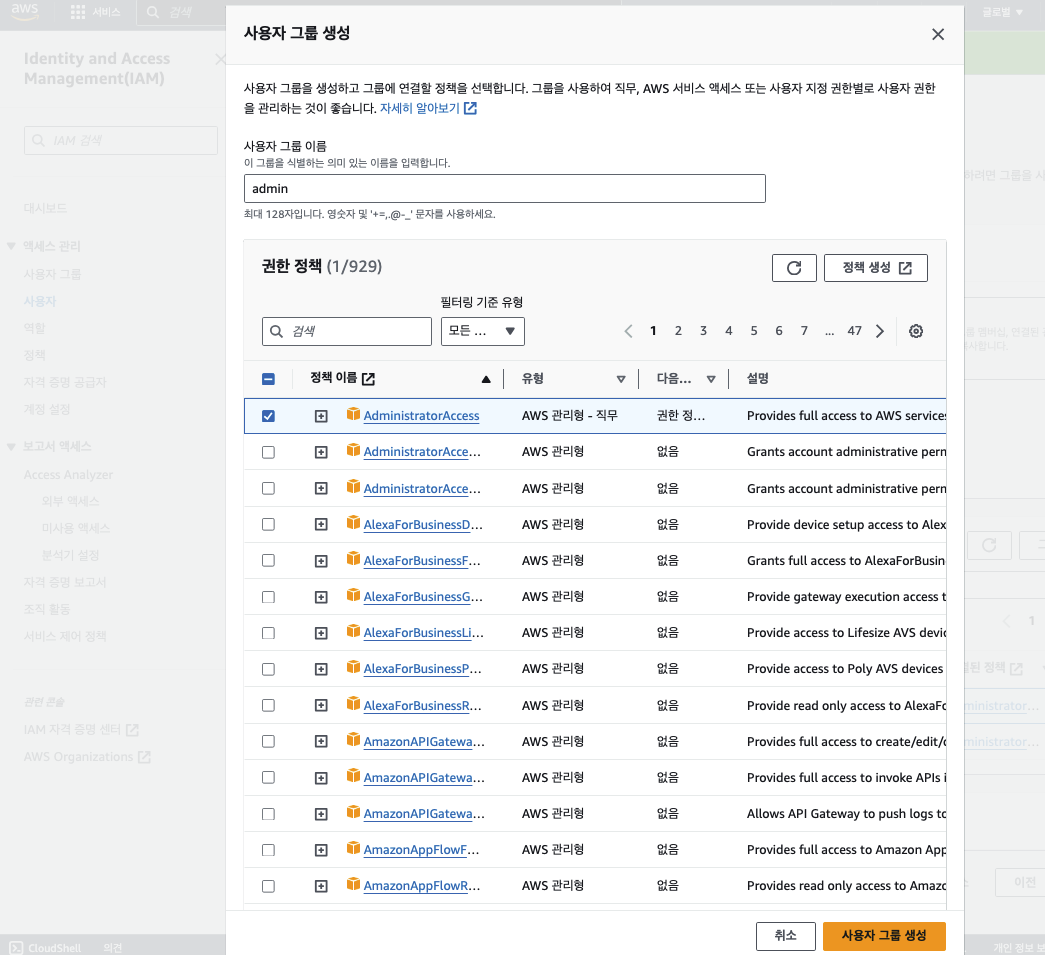Screen dimensions: 1045x955
Task: Open the 글로벌 region menu in top bar
Action: pos(1002,12)
